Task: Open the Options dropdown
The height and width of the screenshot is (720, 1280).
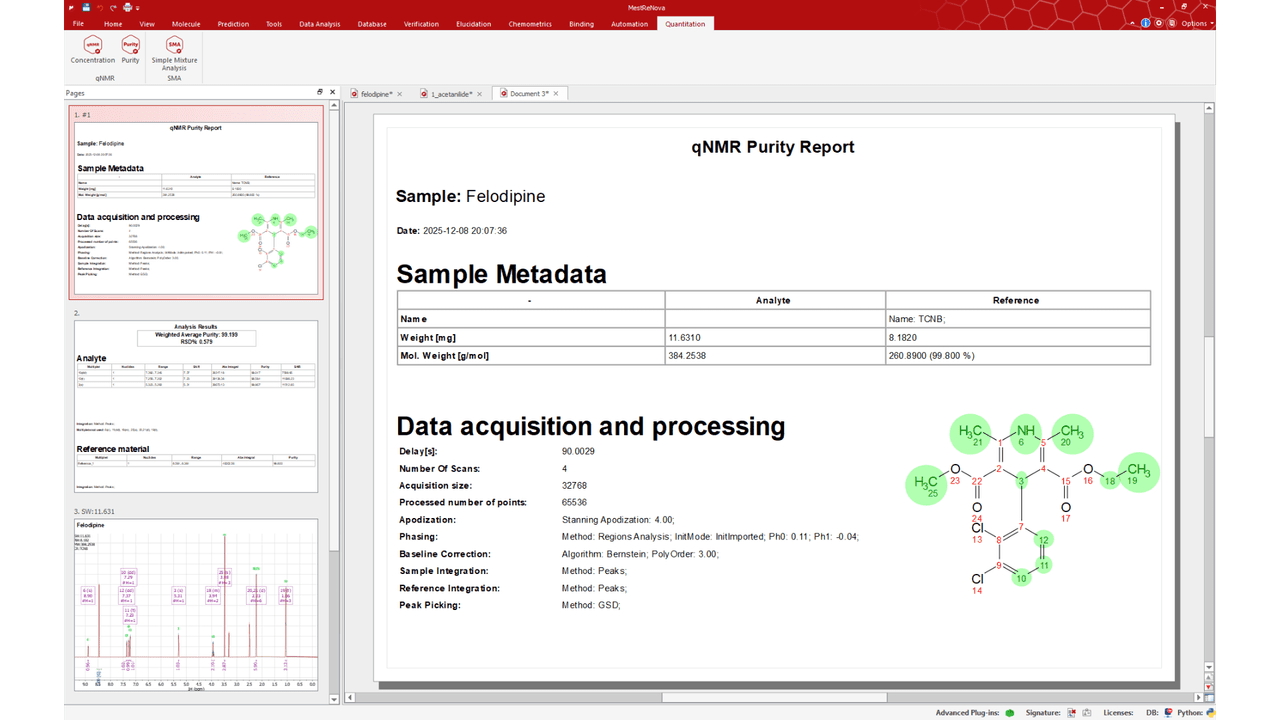Action: coord(1197,23)
